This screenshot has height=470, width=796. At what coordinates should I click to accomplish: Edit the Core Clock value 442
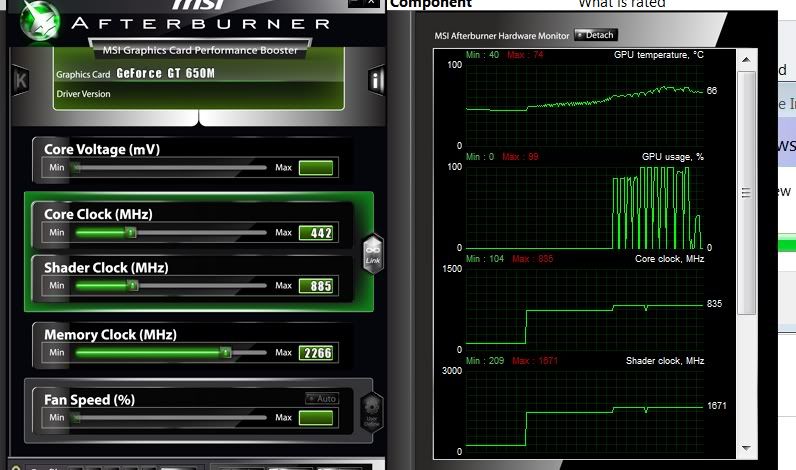tap(316, 232)
